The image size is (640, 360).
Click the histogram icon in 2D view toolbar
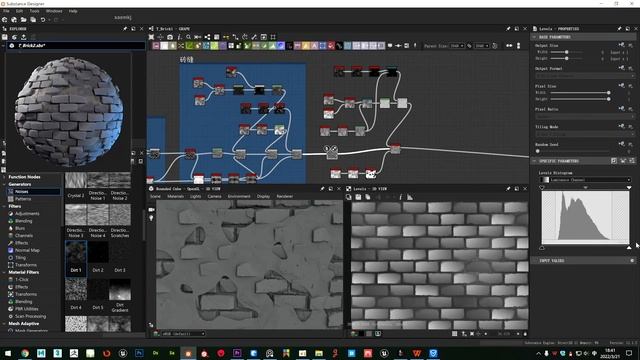click(x=410, y=197)
